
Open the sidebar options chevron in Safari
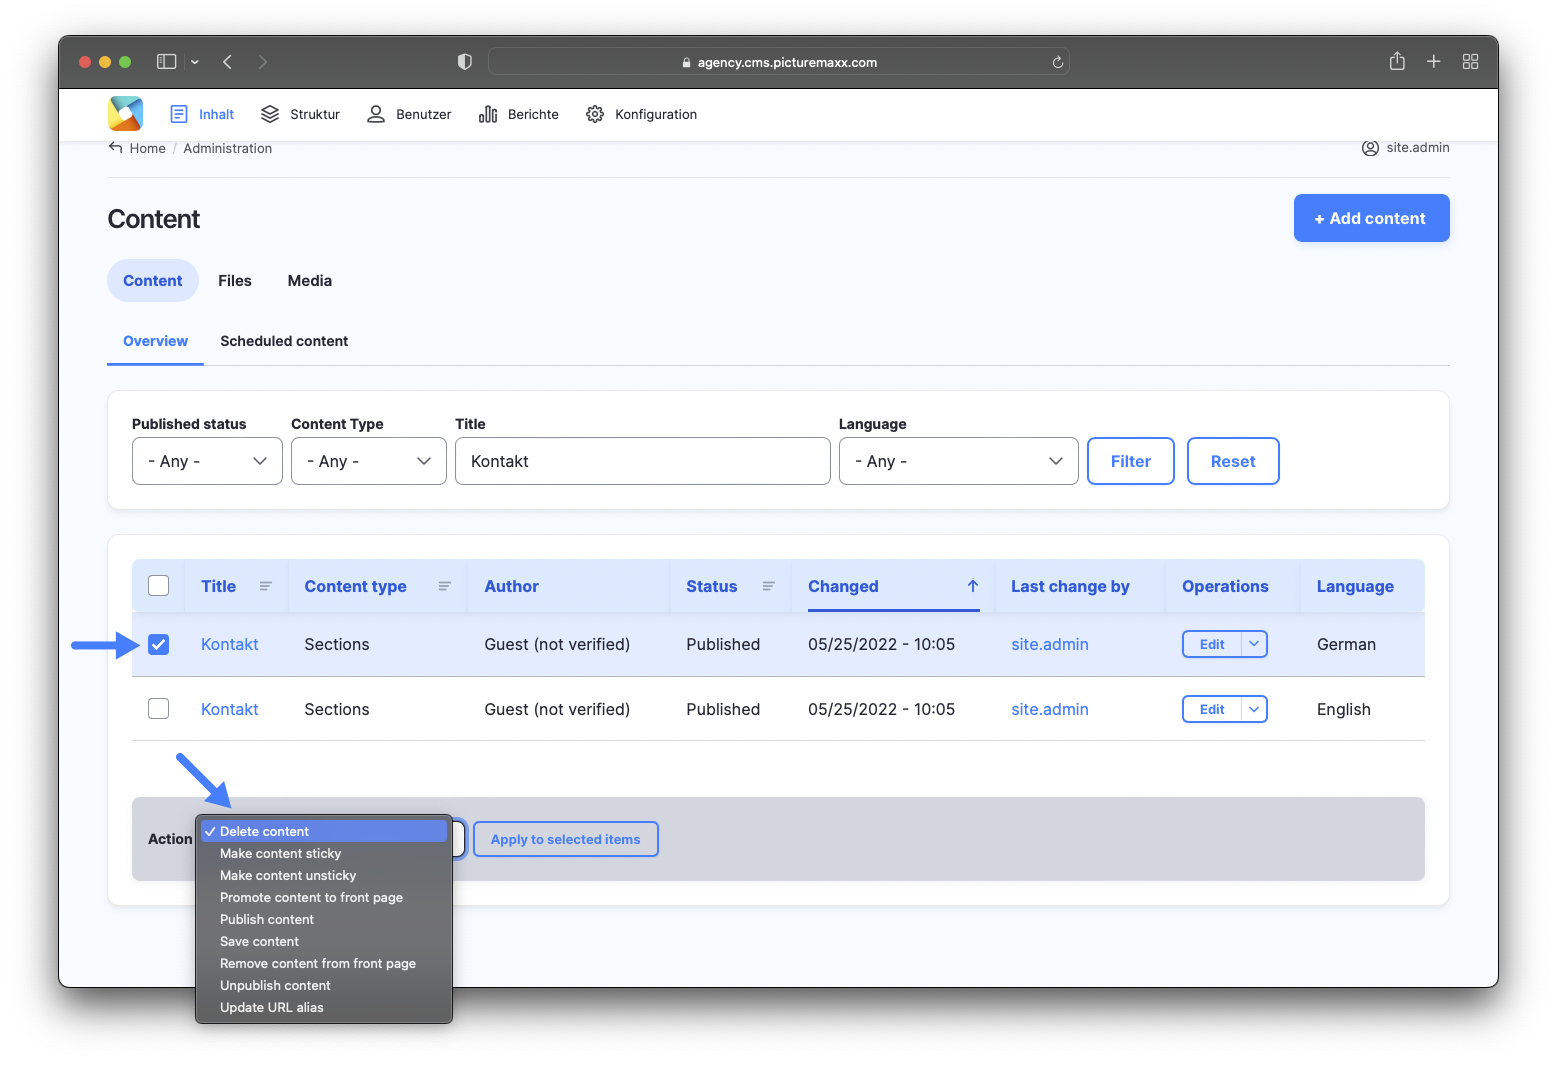195,62
